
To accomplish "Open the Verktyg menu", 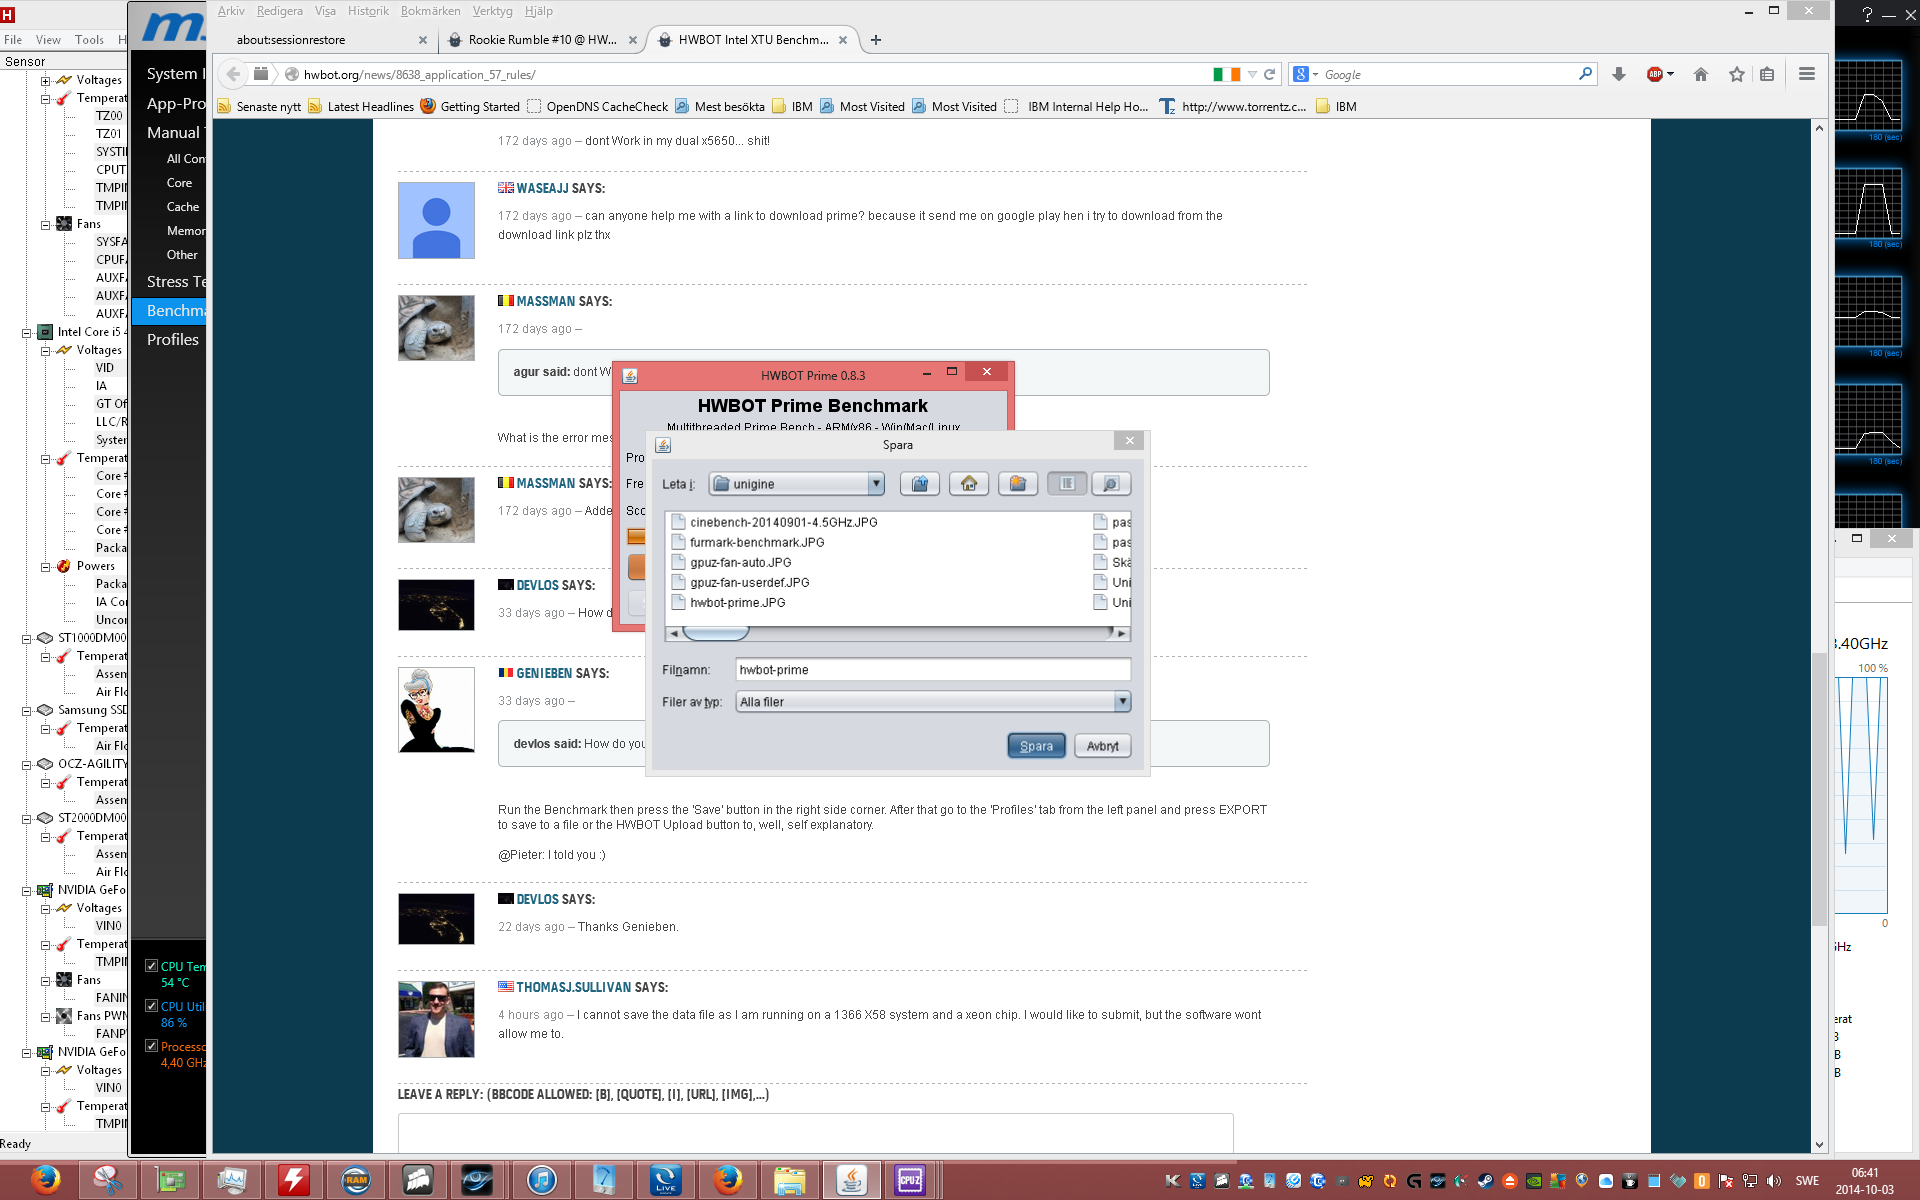I will click(492, 11).
